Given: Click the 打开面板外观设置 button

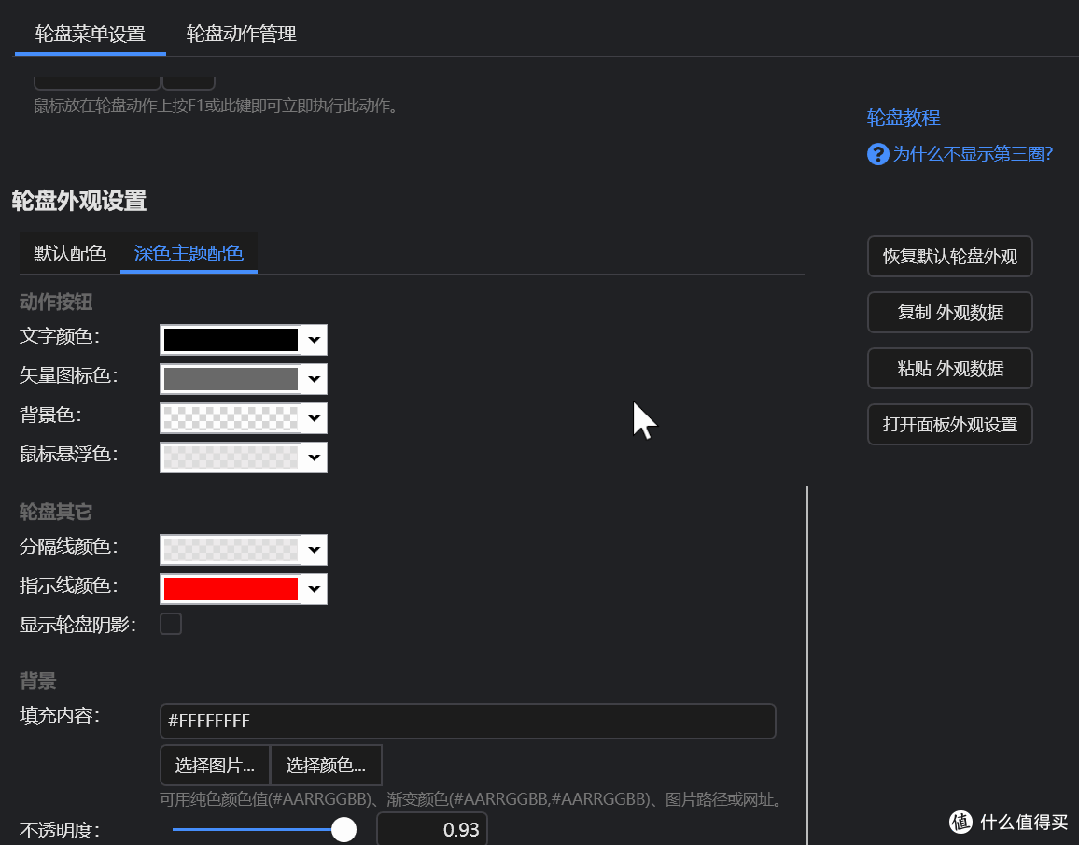Looking at the screenshot, I should coord(950,424).
